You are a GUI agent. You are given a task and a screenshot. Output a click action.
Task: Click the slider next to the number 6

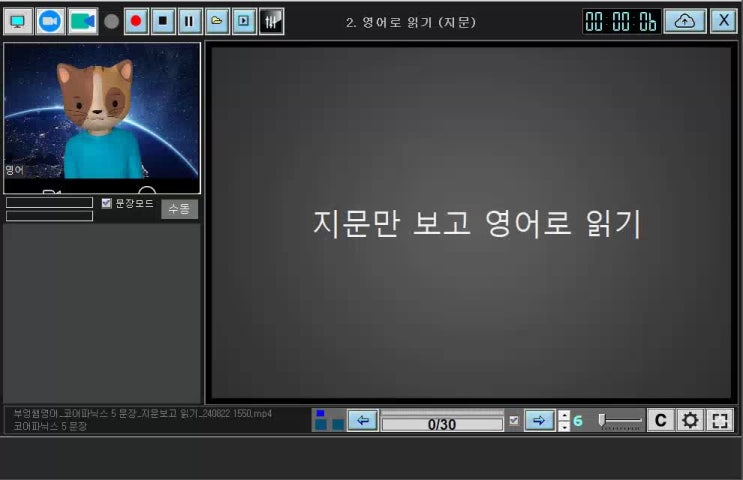(x=619, y=420)
